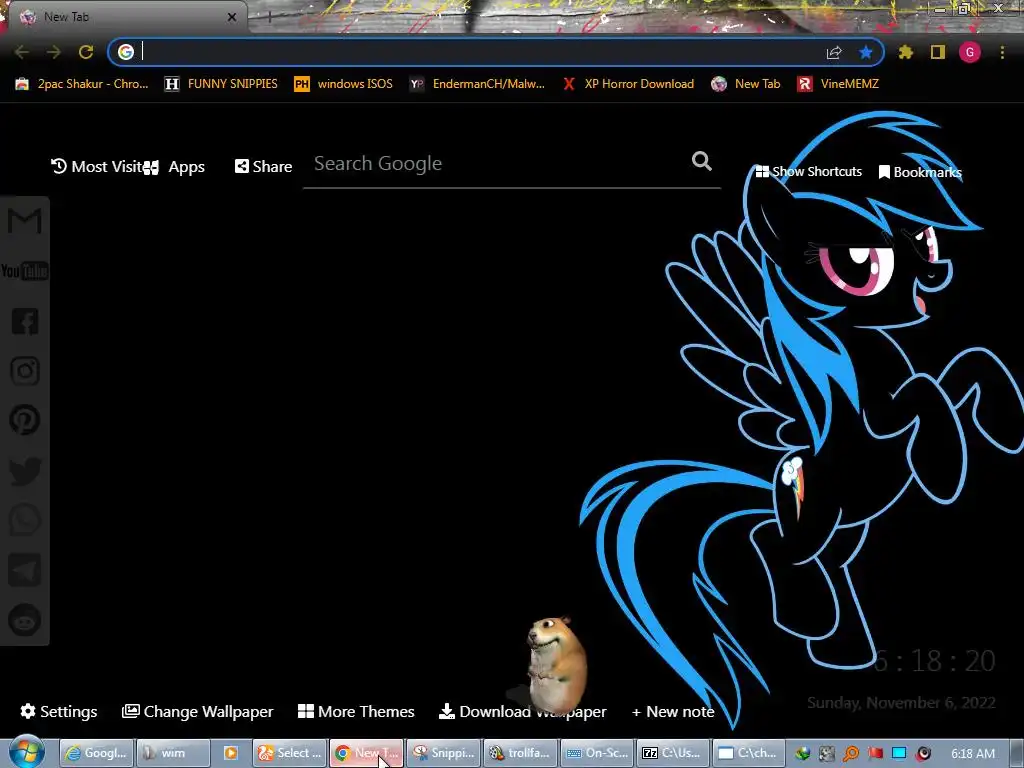1024x768 pixels.
Task: Open Instagram sidebar icon
Action: 25,371
